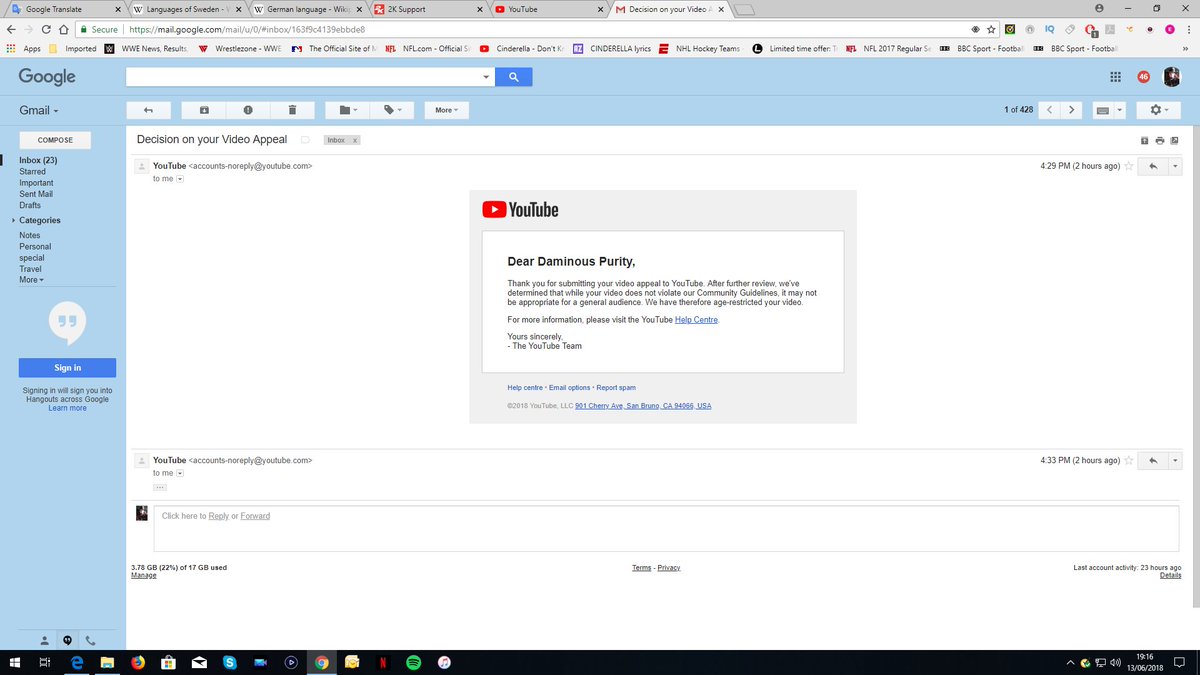Expand the More labels list
This screenshot has width=1200, height=675.
click(31, 280)
